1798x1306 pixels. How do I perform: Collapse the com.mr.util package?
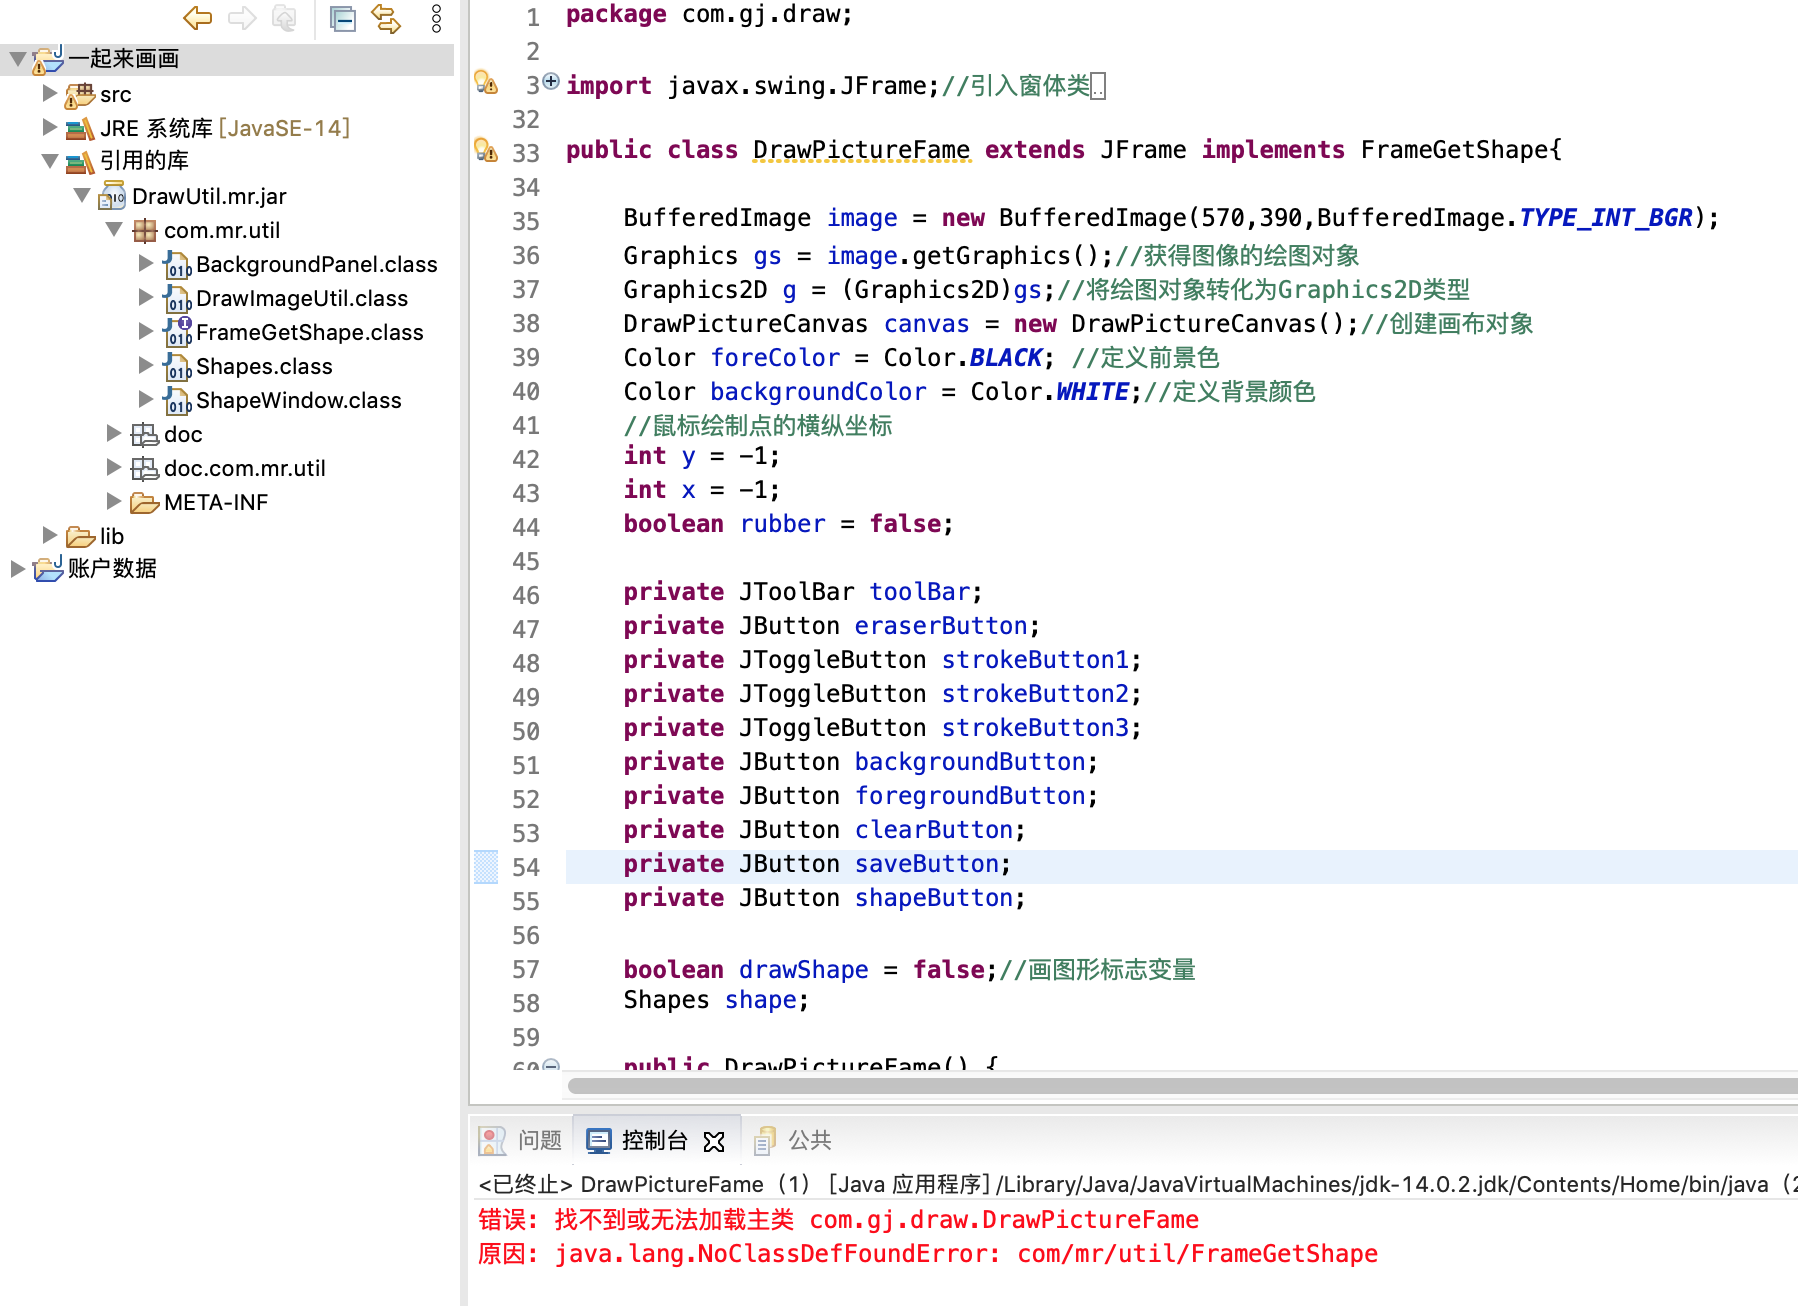click(114, 229)
